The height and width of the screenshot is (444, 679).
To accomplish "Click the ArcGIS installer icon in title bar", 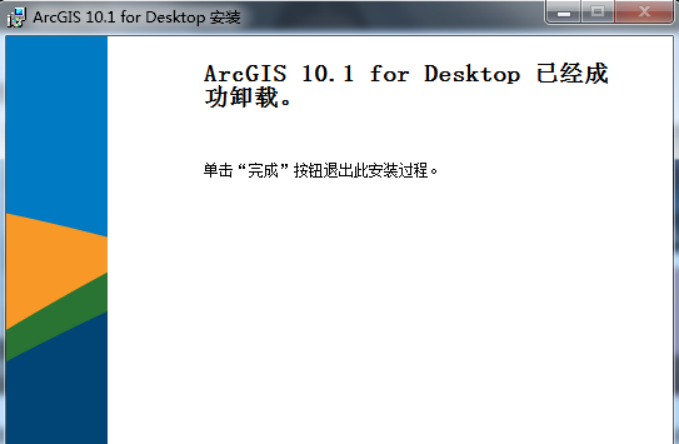I will click(17, 17).
